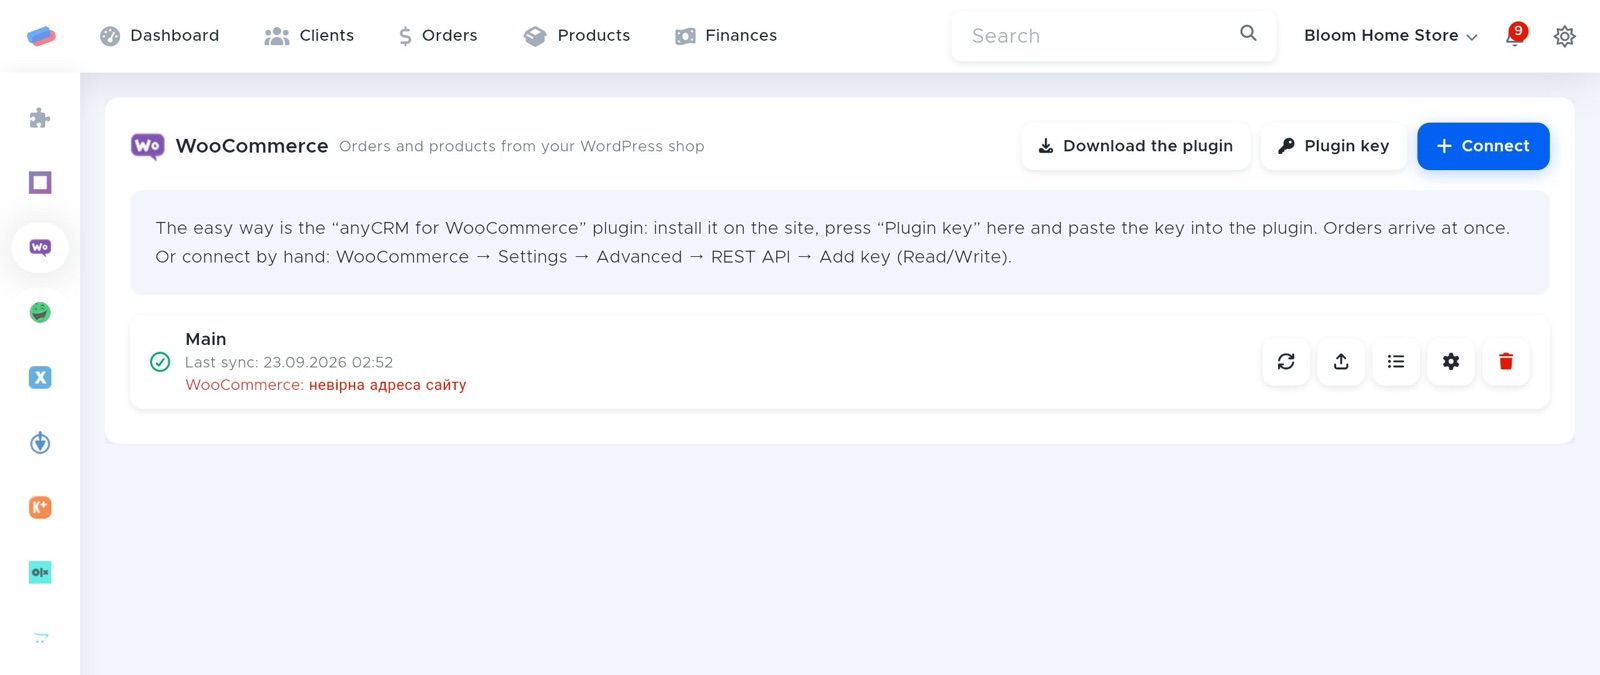Sync the Main connection with refresh icon
Viewport: 1600px width, 675px height.
click(1286, 362)
